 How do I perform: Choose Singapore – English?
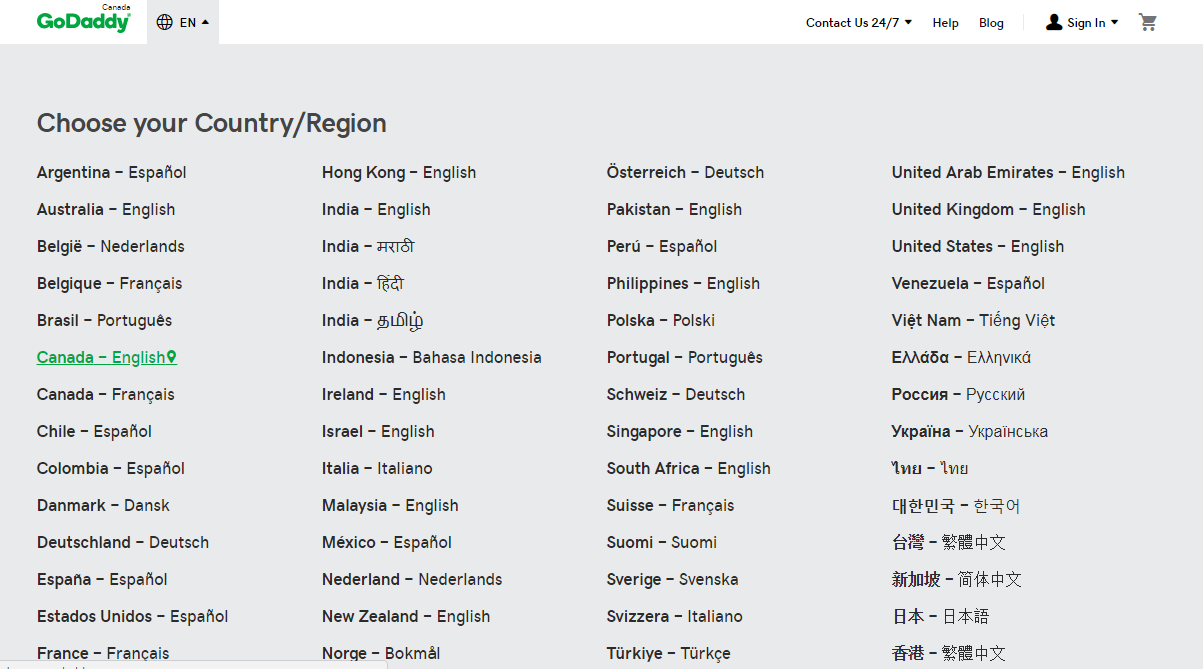(680, 431)
